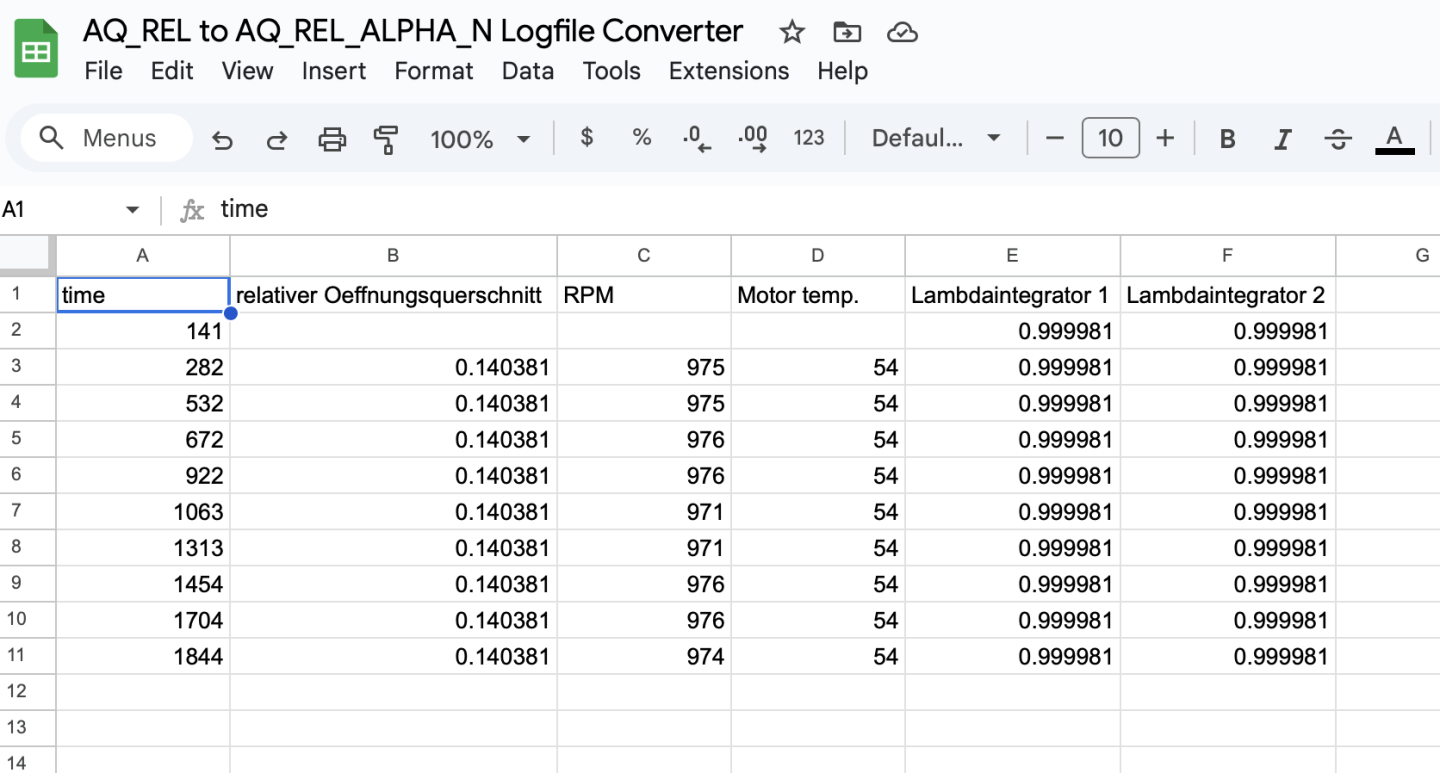Screen dimensions: 1440x773
Task: Open the Format menu
Action: click(x=434, y=71)
